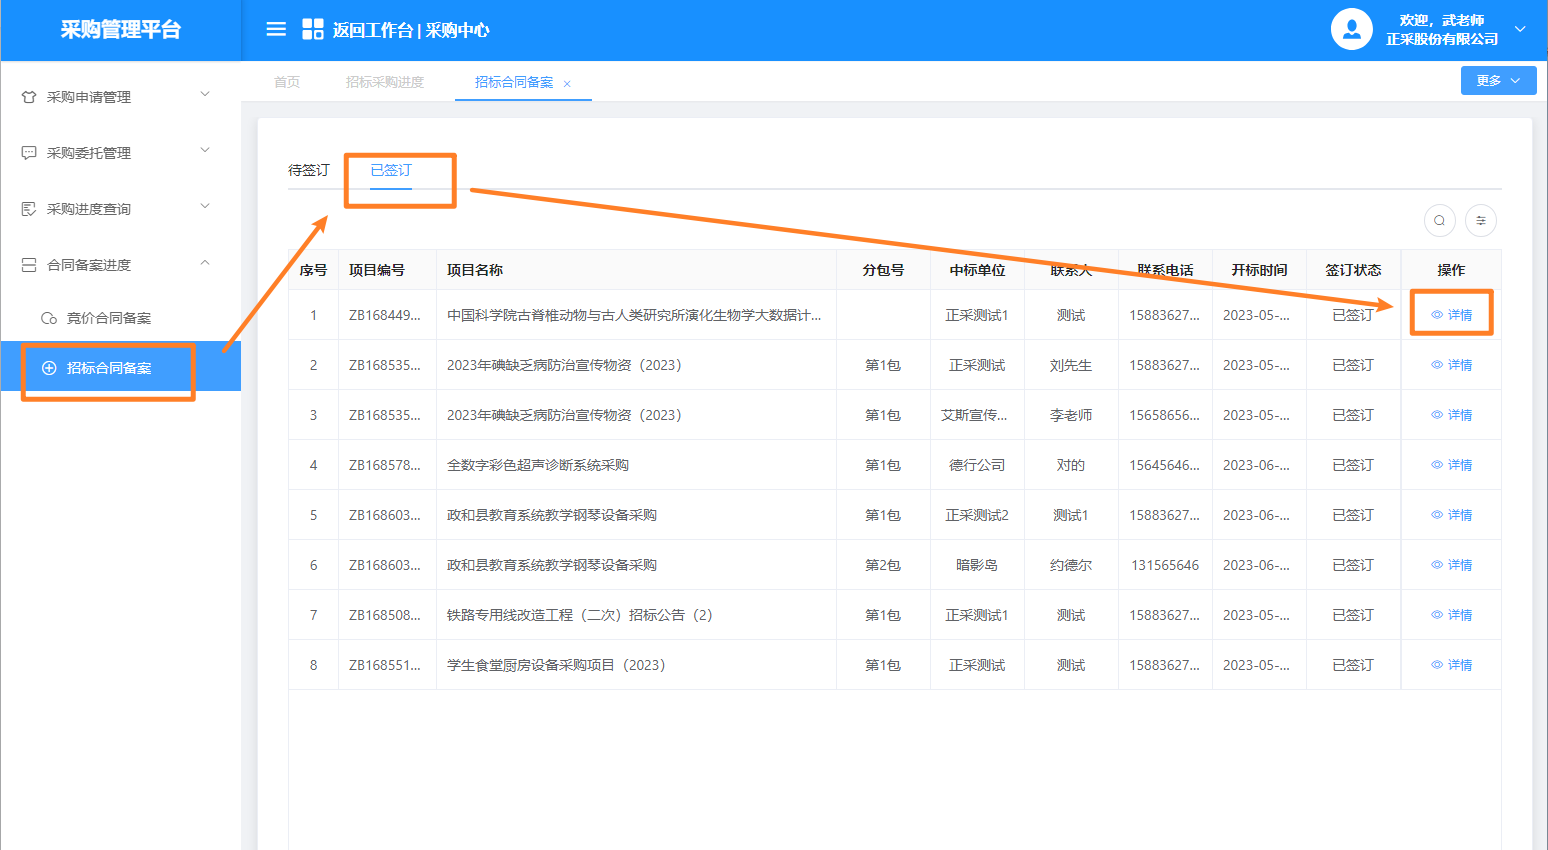Click the 采购进度查询 sidebar icon
This screenshot has width=1548, height=850.
(x=29, y=209)
